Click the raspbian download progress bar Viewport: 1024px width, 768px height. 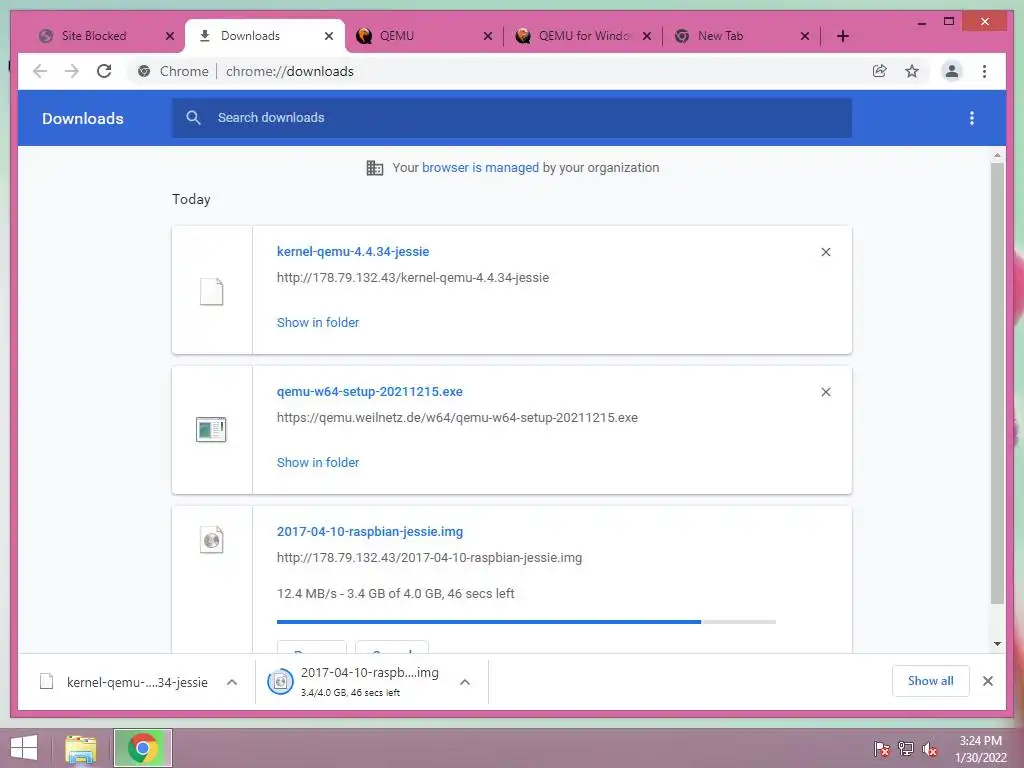tap(526, 622)
